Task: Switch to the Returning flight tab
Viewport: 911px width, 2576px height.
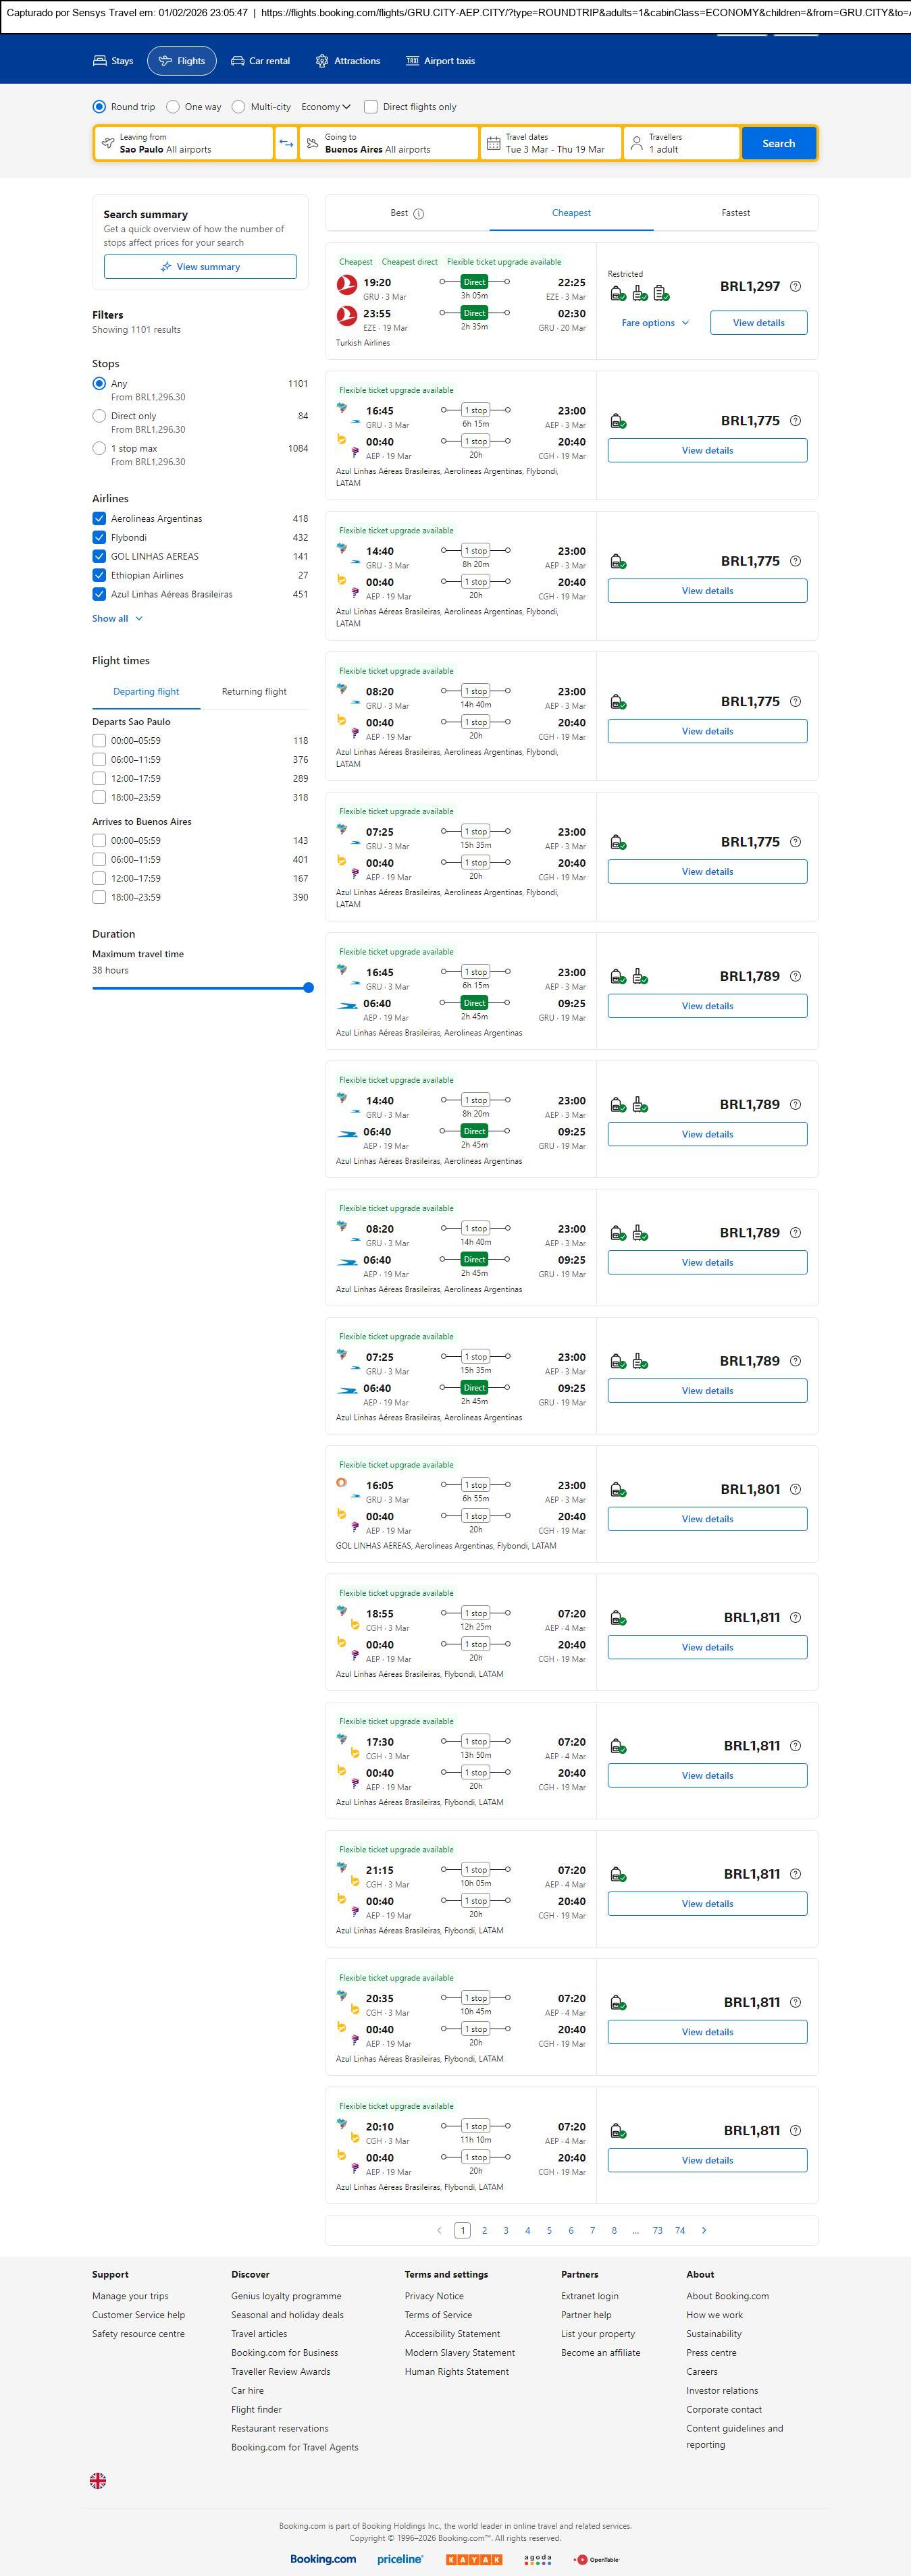Action: pyautogui.click(x=254, y=692)
